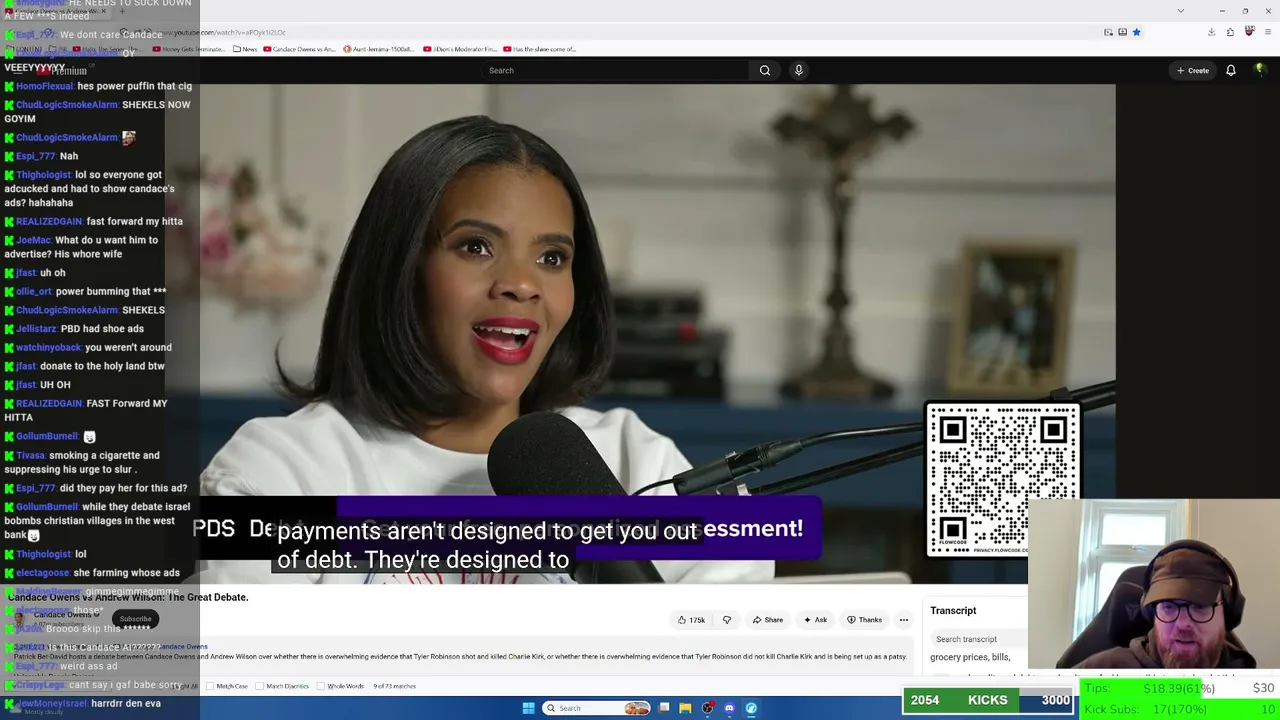
Task: Open the browser extensions puzzle icon
Action: 1230,32
